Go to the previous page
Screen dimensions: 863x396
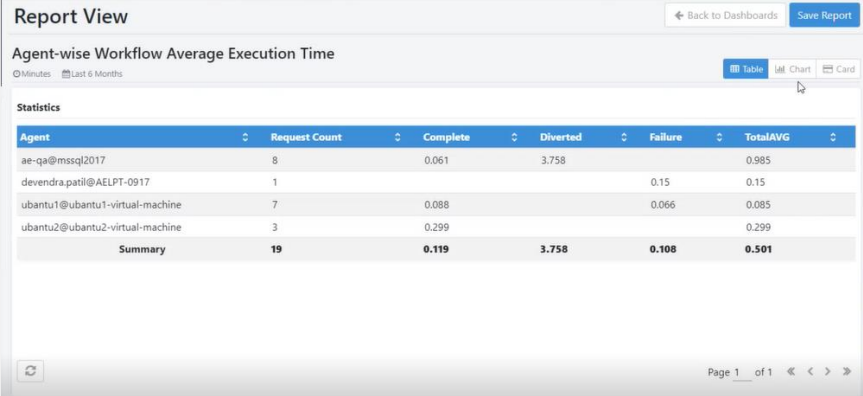[810, 372]
